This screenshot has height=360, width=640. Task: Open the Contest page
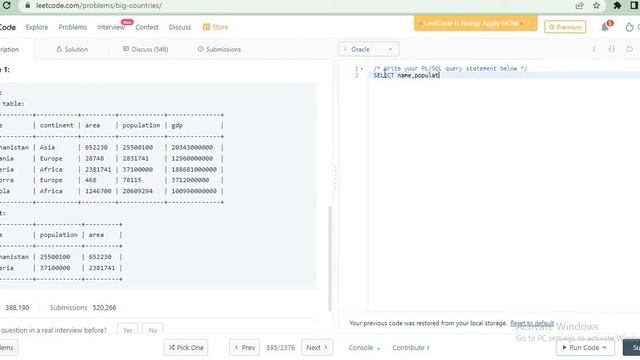[147, 27]
